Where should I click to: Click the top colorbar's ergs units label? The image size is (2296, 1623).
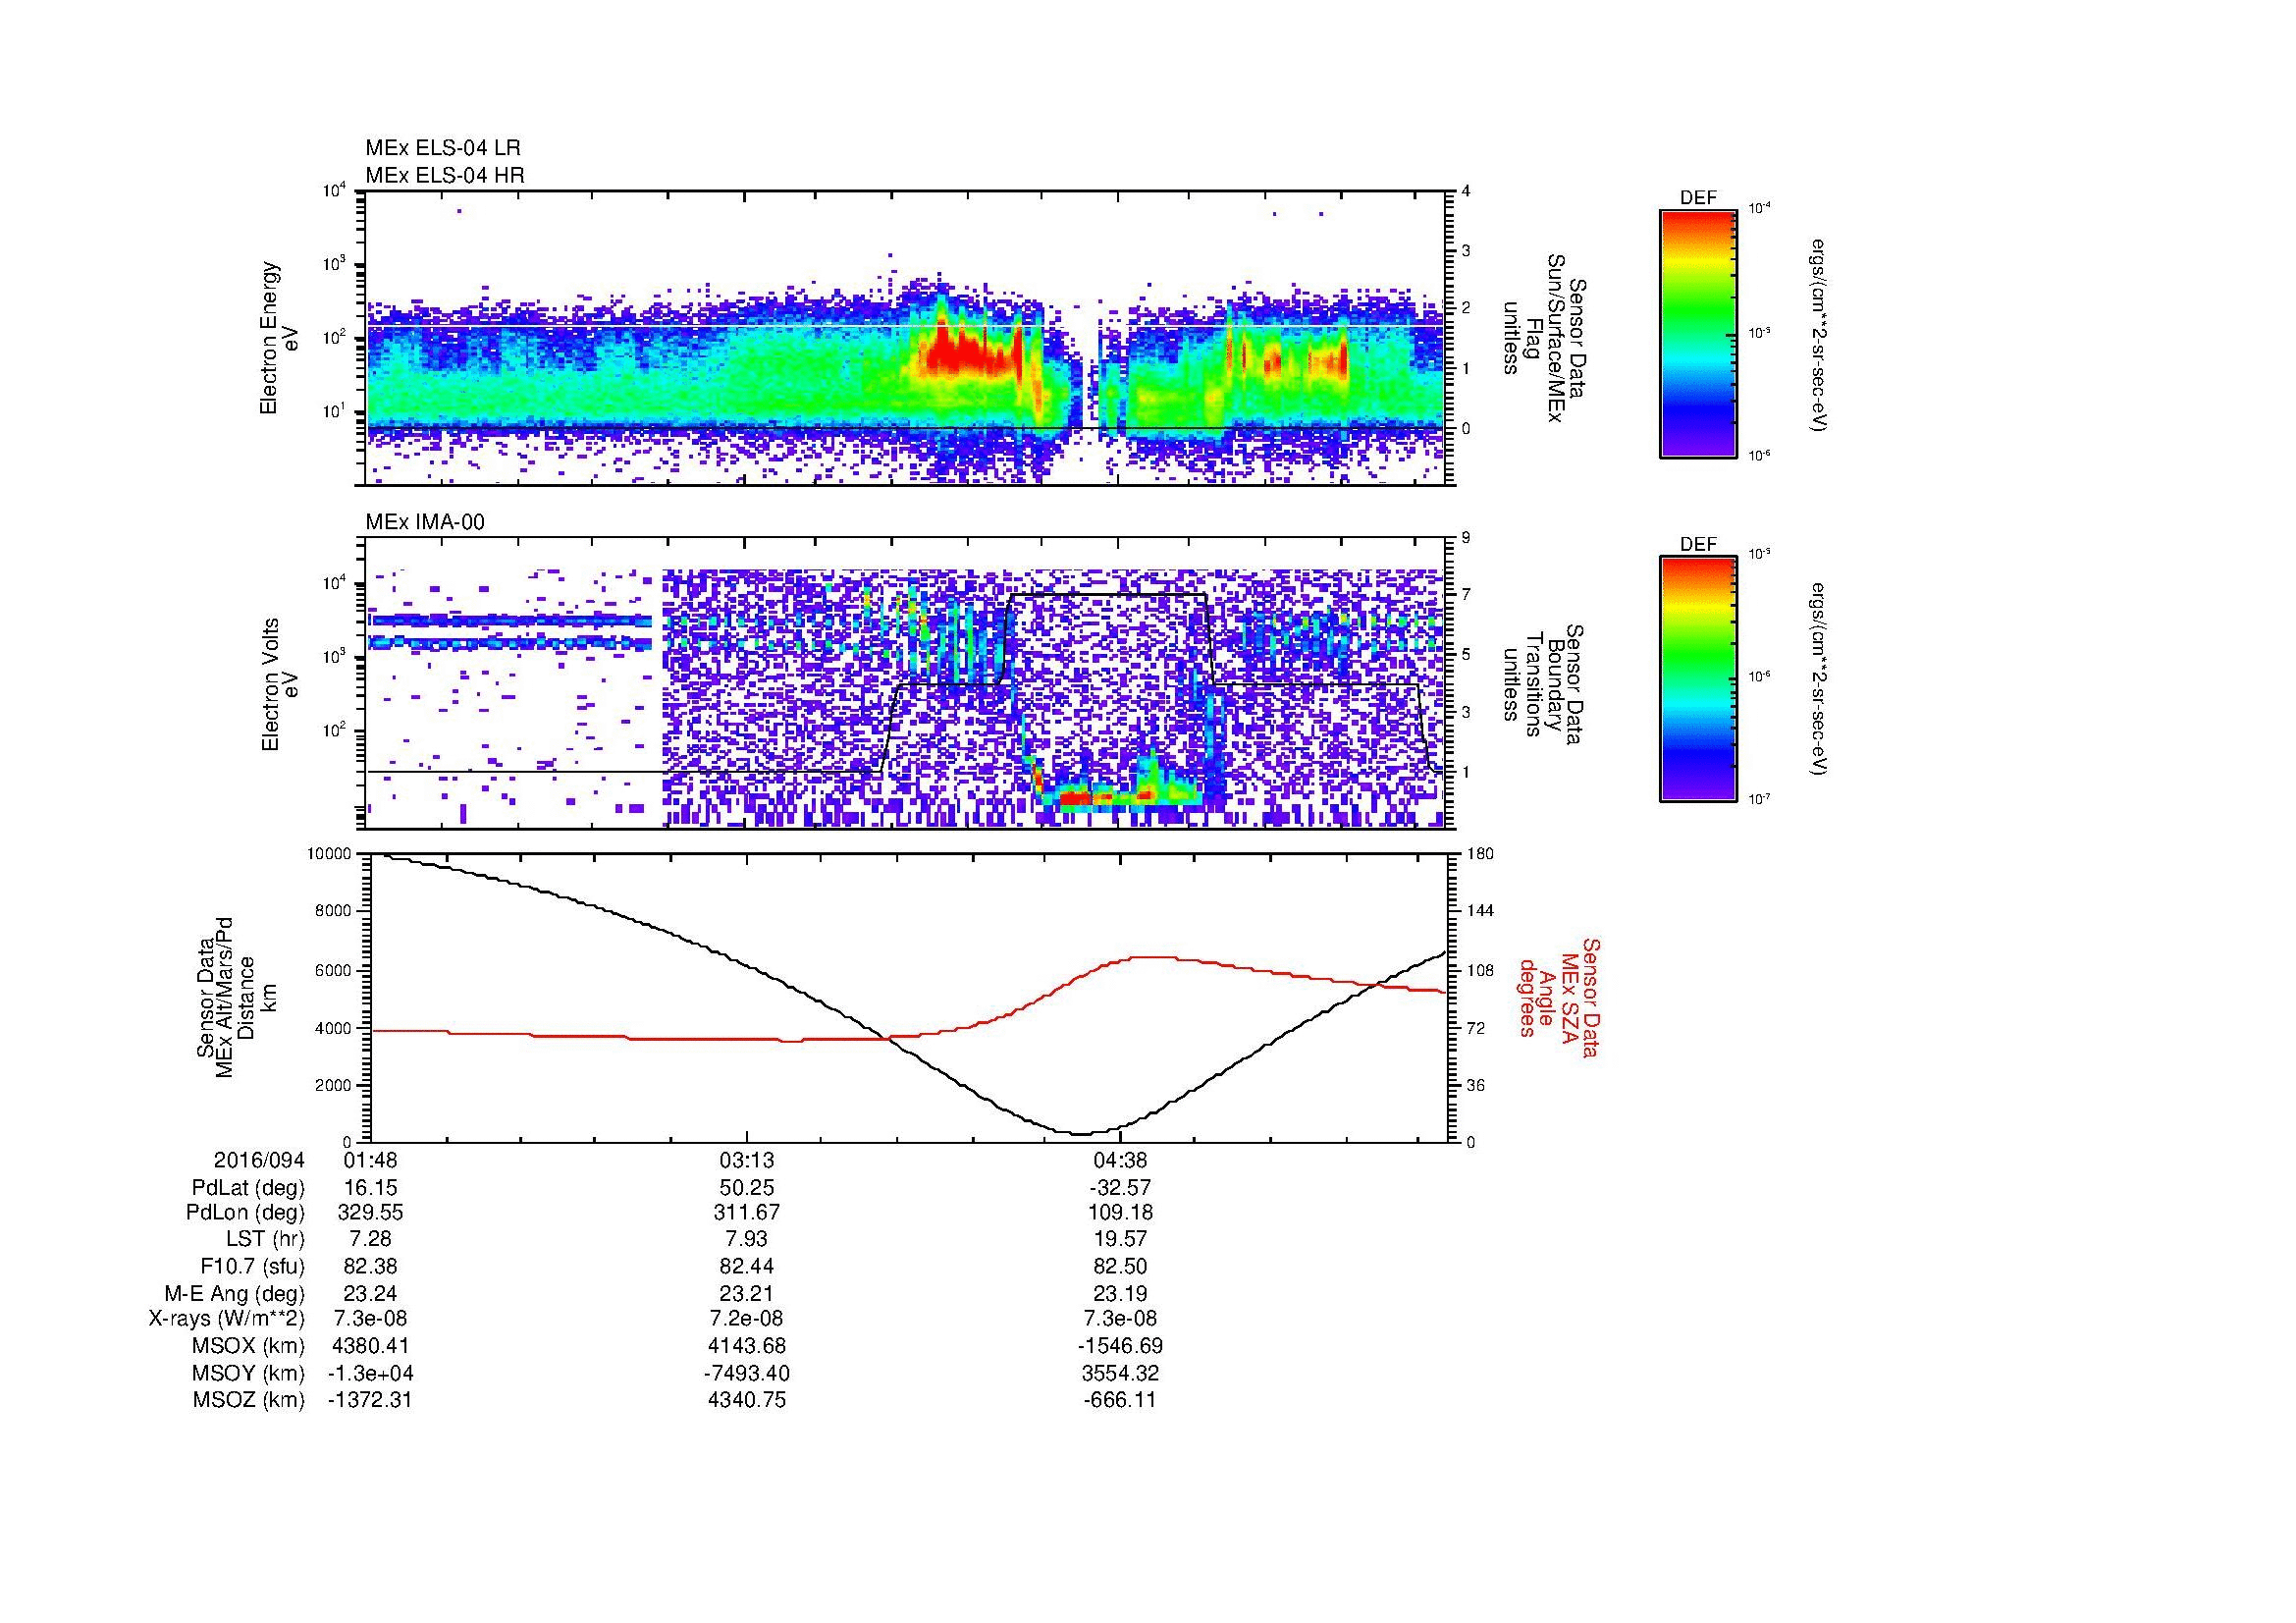click(x=1820, y=335)
